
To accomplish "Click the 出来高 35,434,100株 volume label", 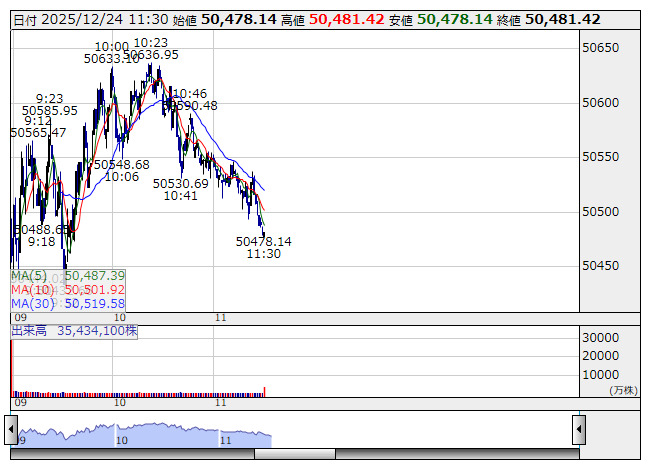I will tap(74, 331).
